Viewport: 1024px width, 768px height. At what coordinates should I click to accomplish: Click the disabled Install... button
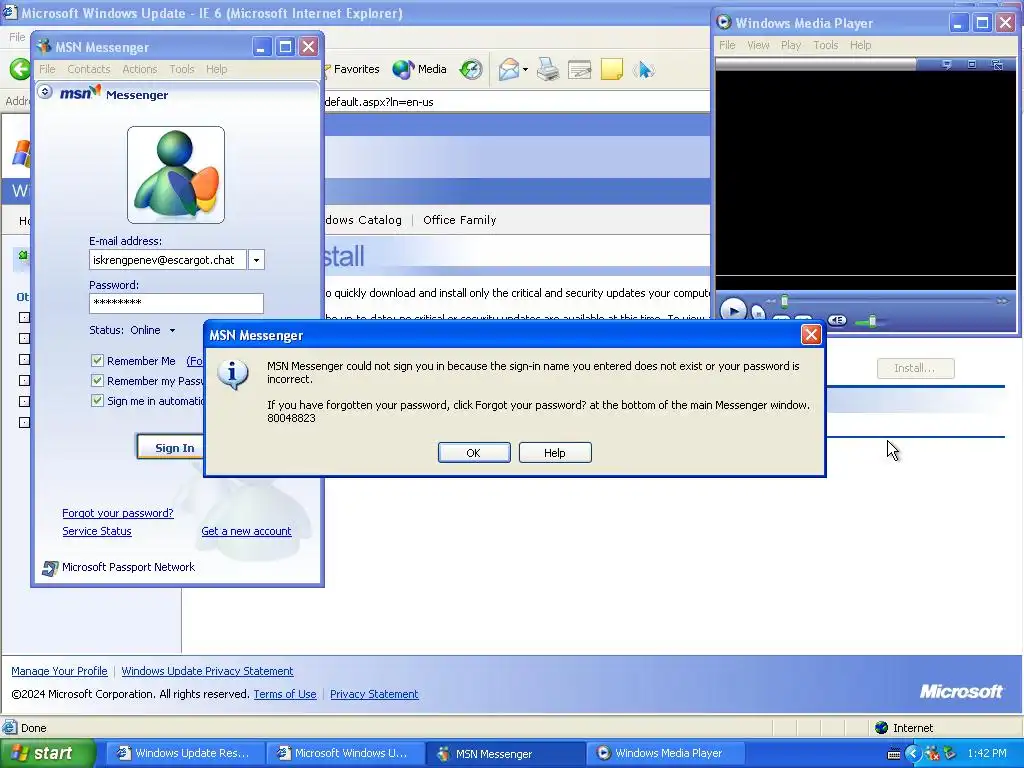click(916, 368)
